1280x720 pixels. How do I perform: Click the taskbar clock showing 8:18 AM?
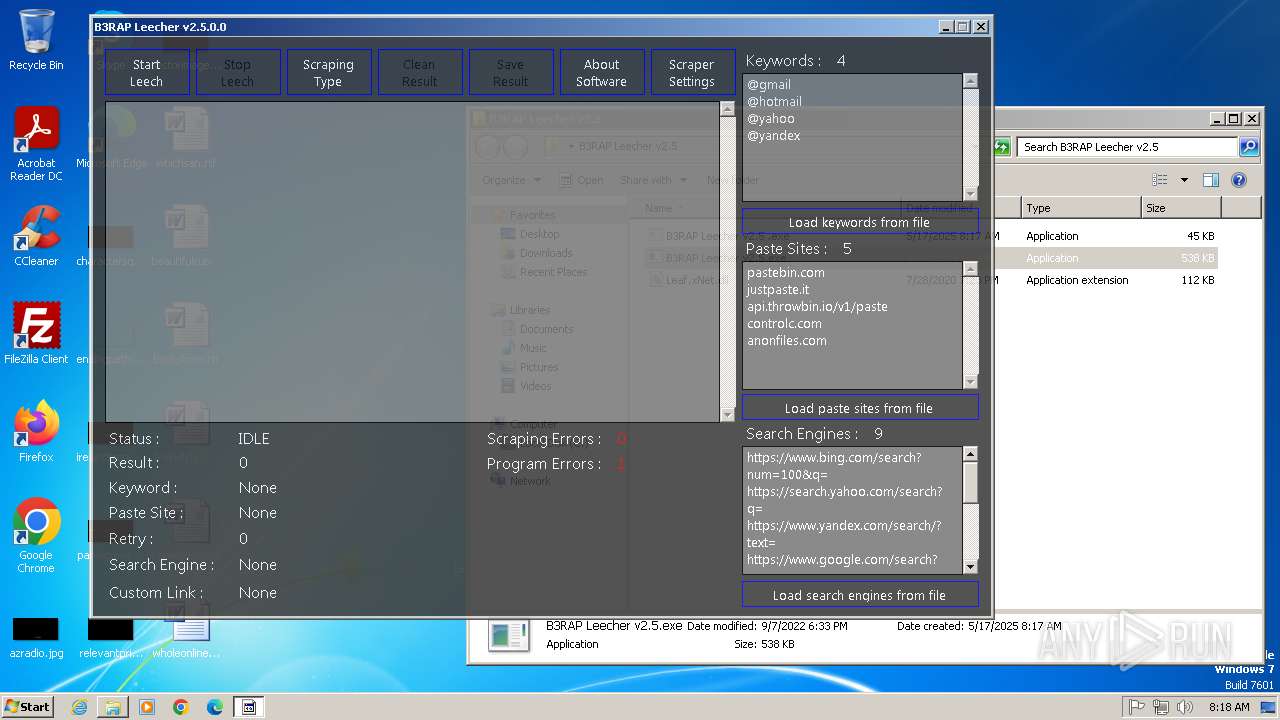point(1229,707)
